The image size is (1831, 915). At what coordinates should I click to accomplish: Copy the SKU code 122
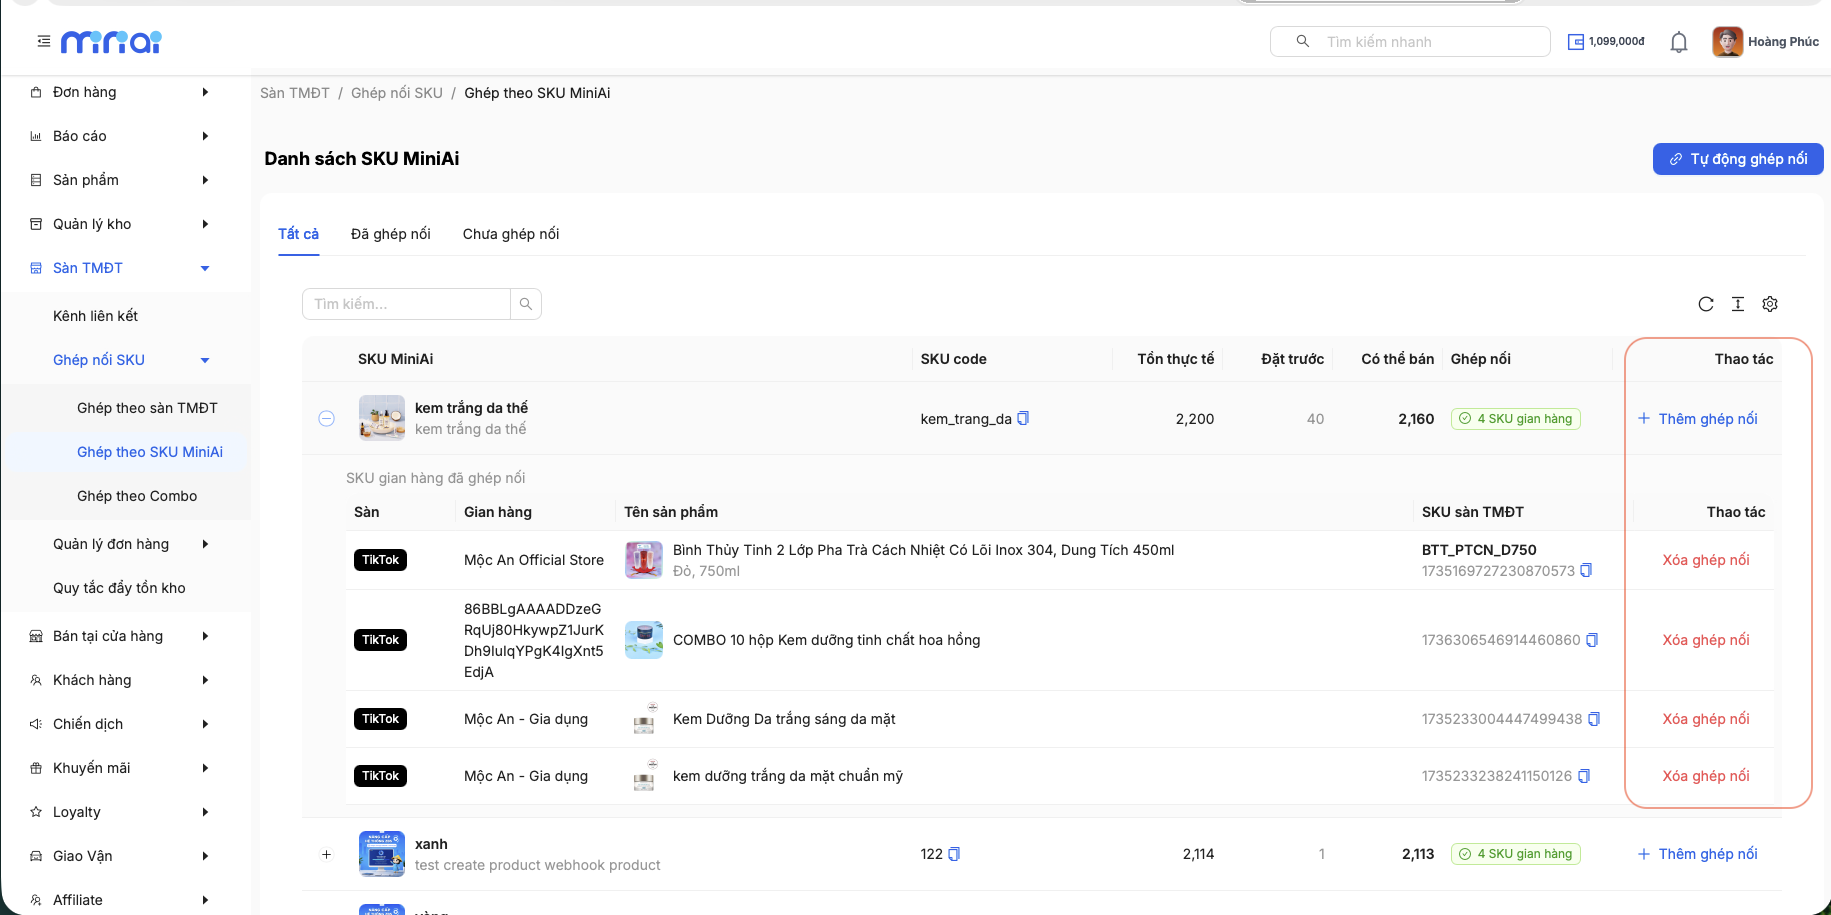[x=954, y=854]
